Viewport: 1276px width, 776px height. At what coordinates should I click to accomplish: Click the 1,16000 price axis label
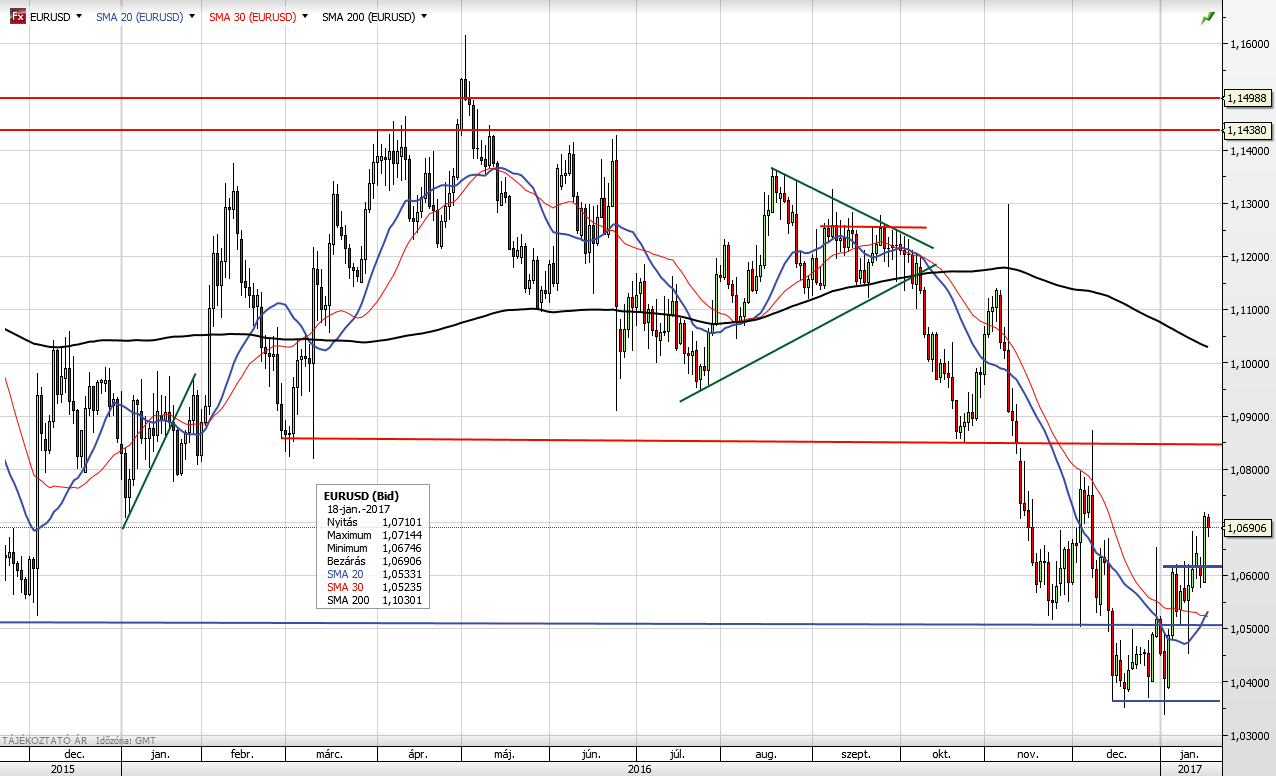pos(1251,45)
